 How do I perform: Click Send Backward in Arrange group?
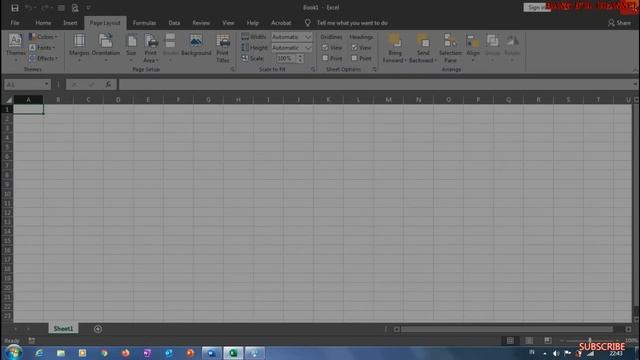pyautogui.click(x=423, y=49)
